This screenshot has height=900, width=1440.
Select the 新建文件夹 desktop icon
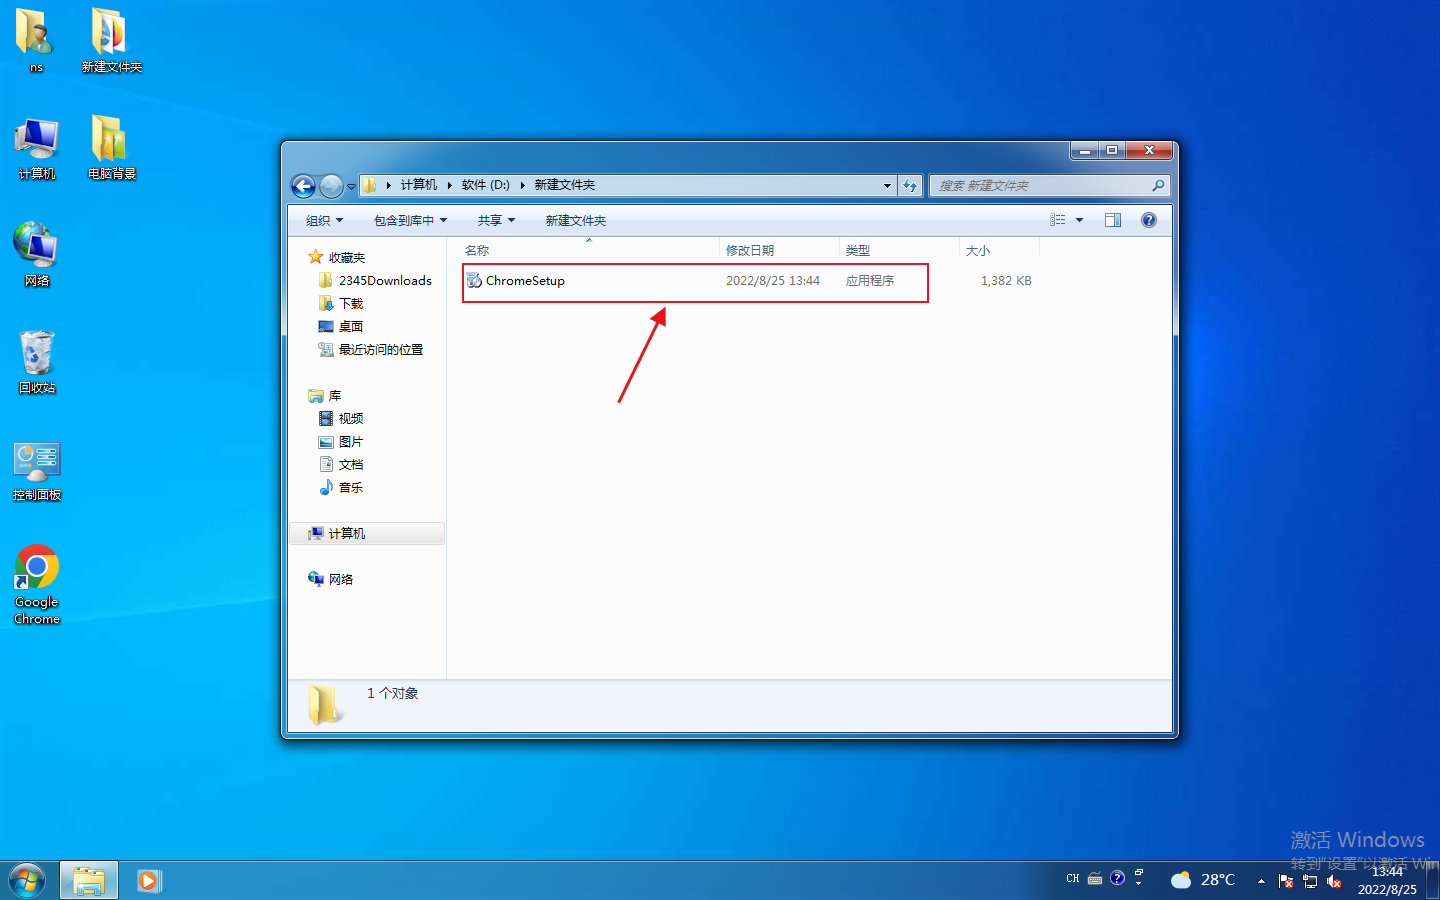click(111, 41)
